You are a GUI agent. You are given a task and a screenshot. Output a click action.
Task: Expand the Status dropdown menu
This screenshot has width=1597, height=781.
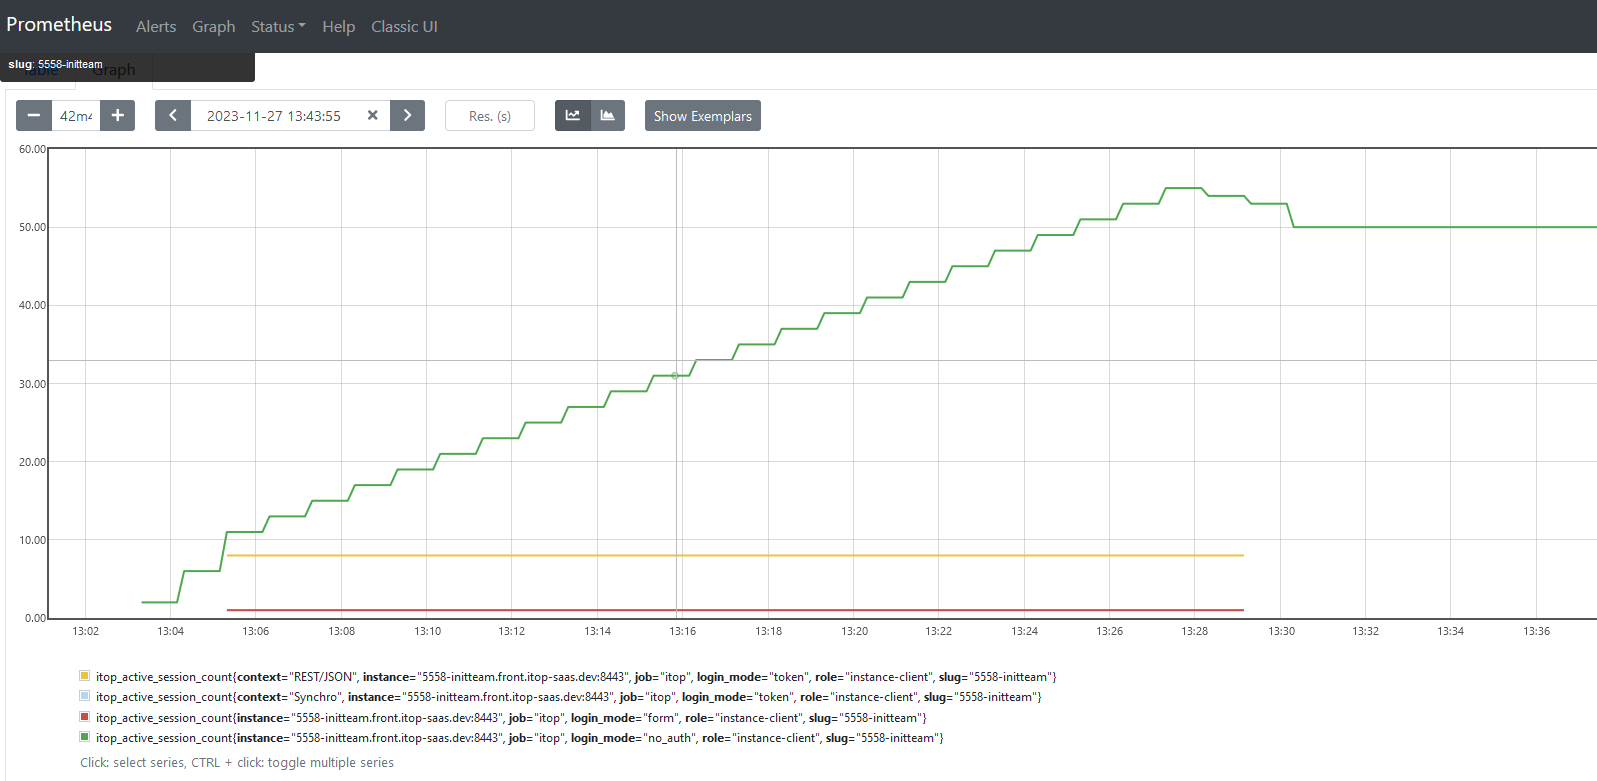(x=278, y=27)
